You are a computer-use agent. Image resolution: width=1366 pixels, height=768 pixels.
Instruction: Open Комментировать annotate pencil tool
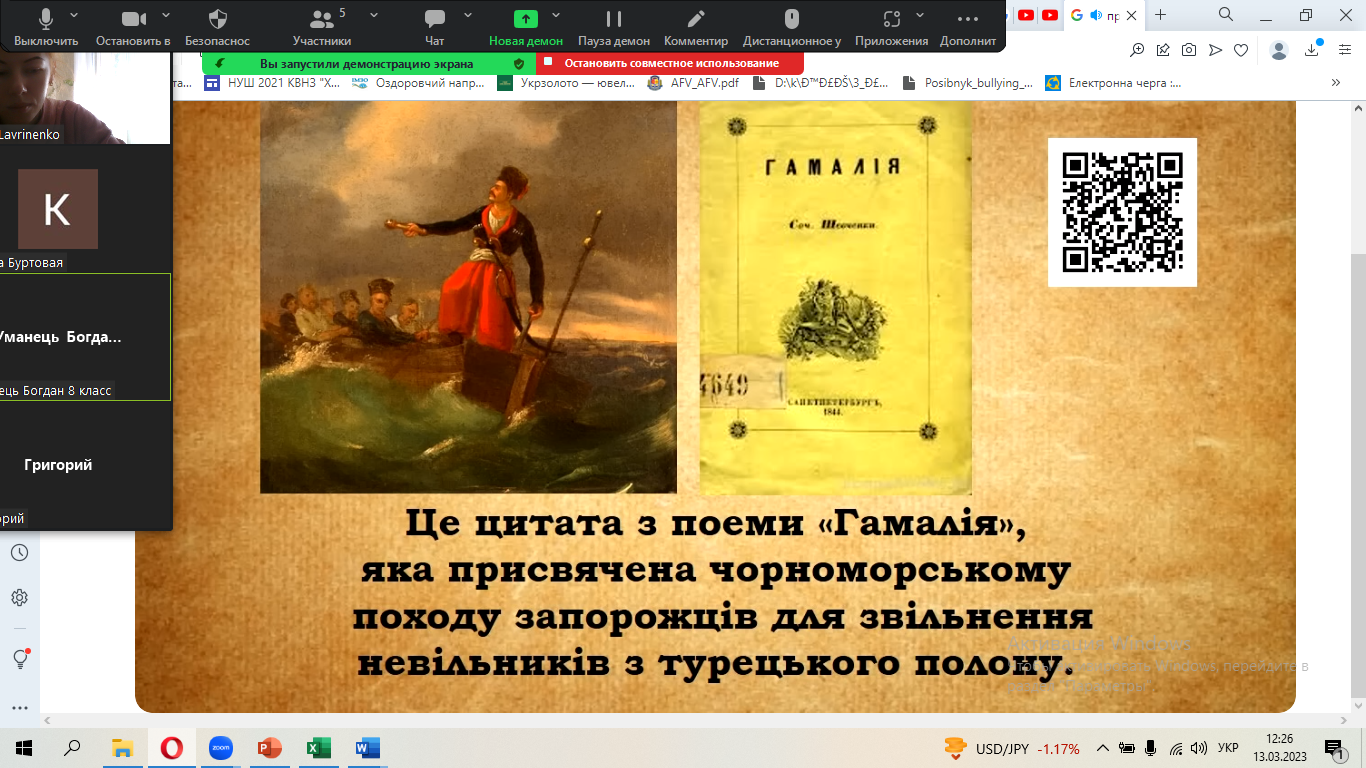point(696,27)
